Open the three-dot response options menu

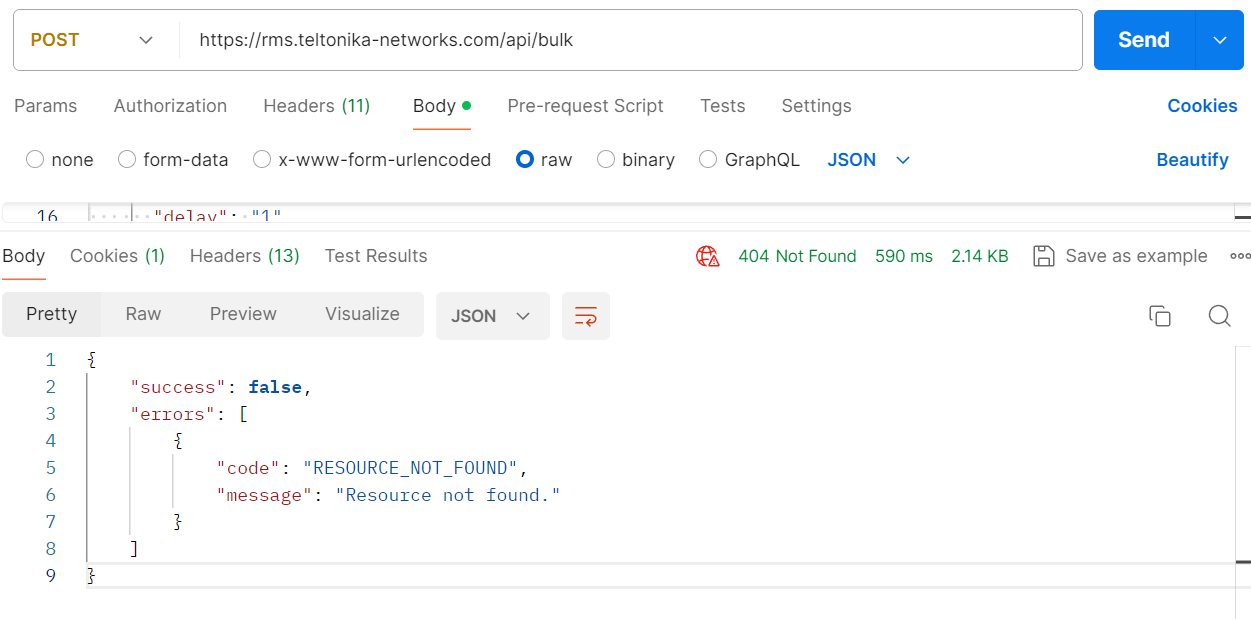pos(1240,256)
